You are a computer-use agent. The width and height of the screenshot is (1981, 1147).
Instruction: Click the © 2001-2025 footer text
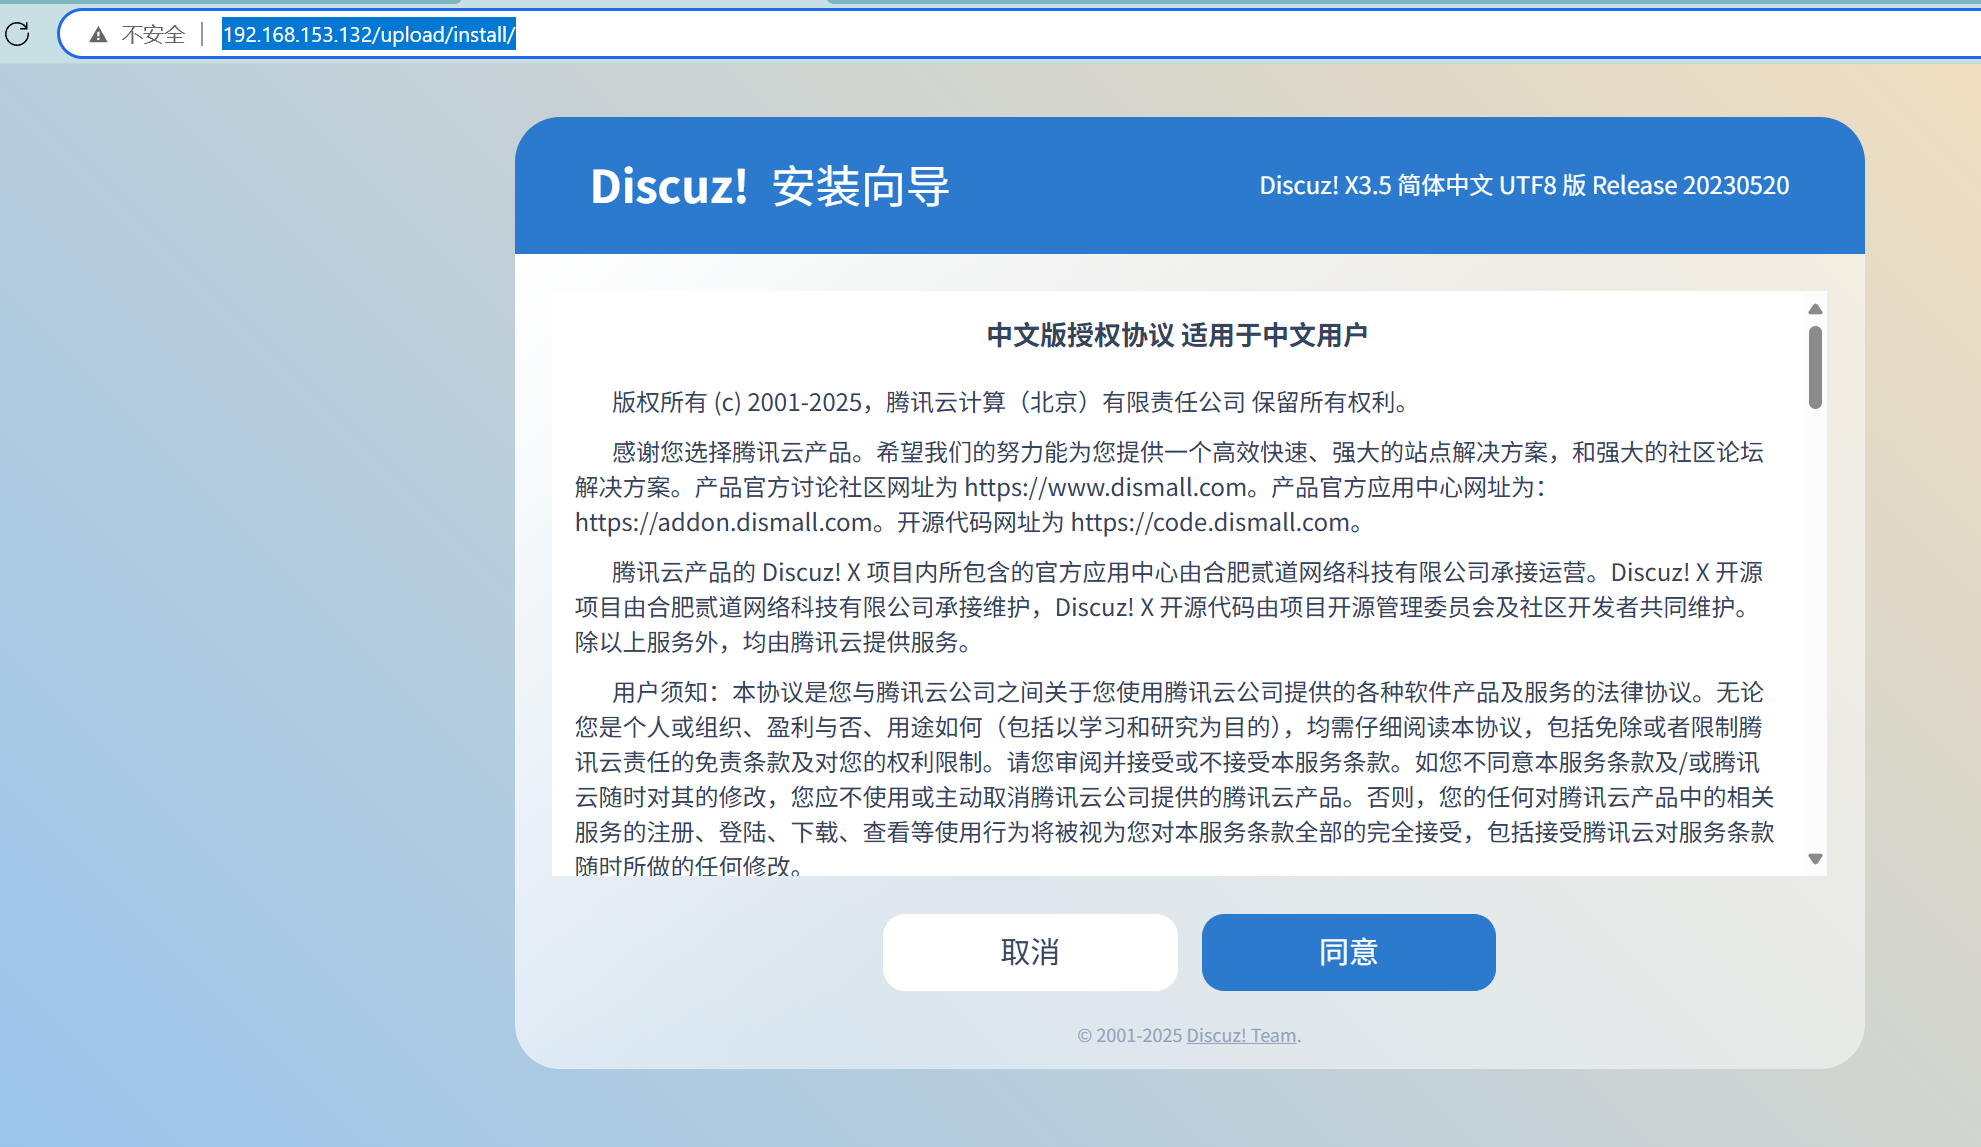click(x=1130, y=1036)
